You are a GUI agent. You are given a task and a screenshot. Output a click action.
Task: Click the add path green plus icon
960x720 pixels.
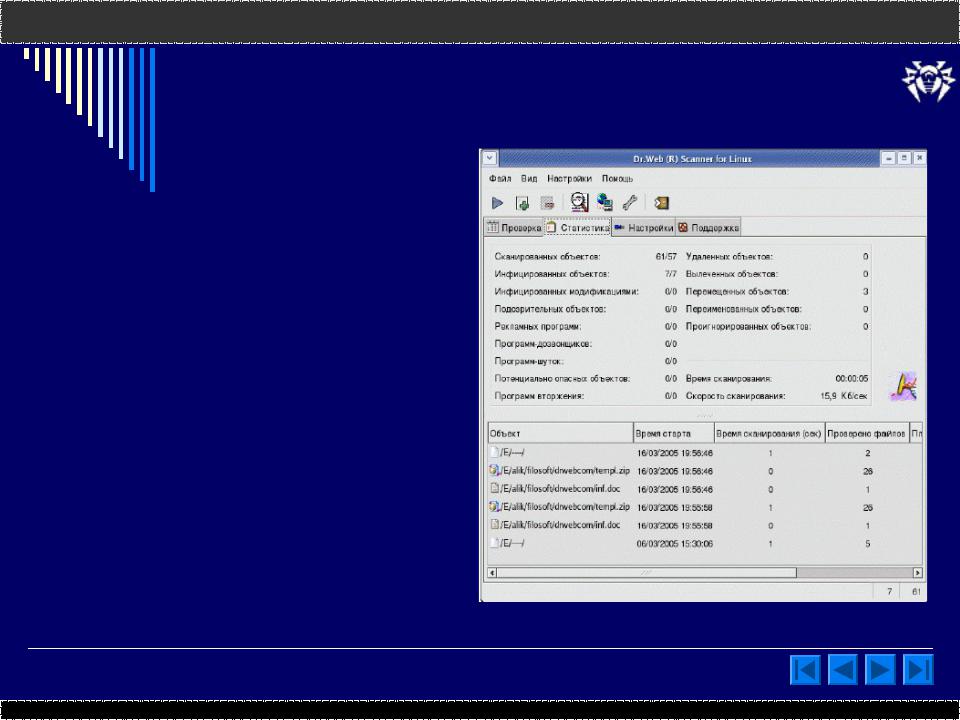(x=522, y=203)
